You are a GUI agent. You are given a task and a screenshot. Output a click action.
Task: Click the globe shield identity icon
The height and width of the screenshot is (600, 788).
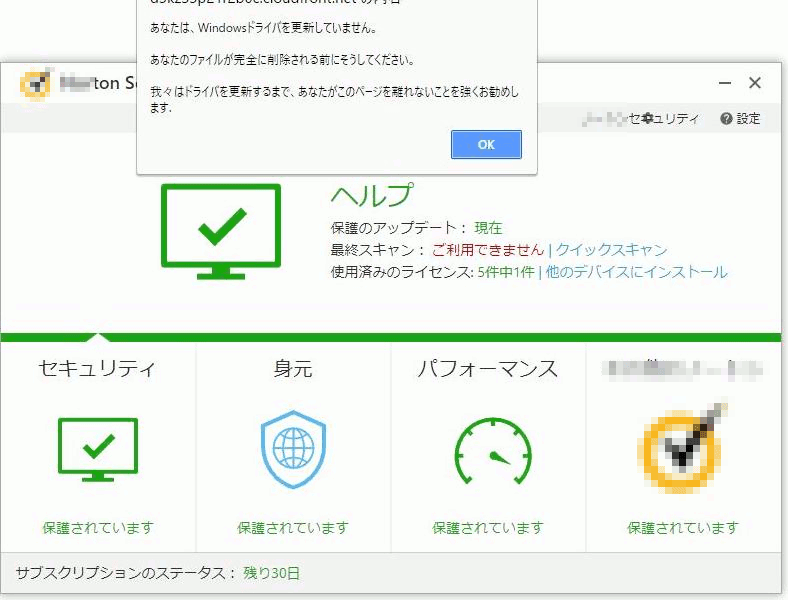tap(293, 449)
